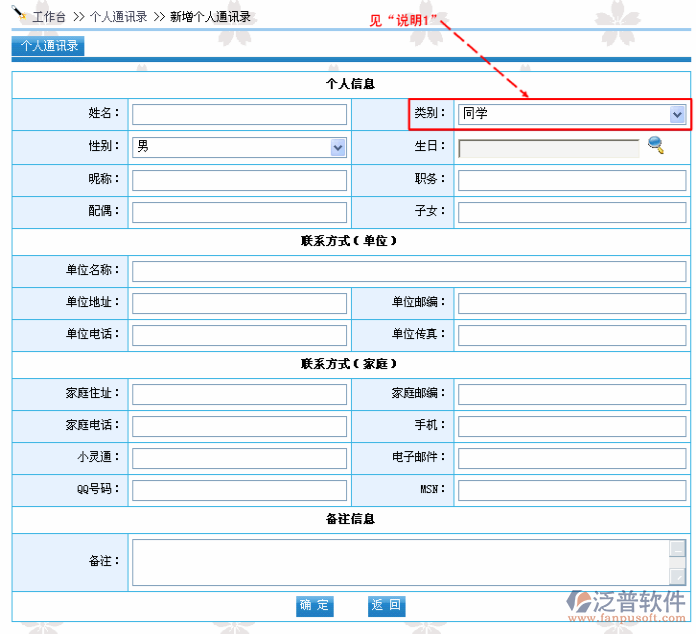The image size is (696, 634).
Task: Focus the 单位邮编 input field
Action: coord(572,303)
